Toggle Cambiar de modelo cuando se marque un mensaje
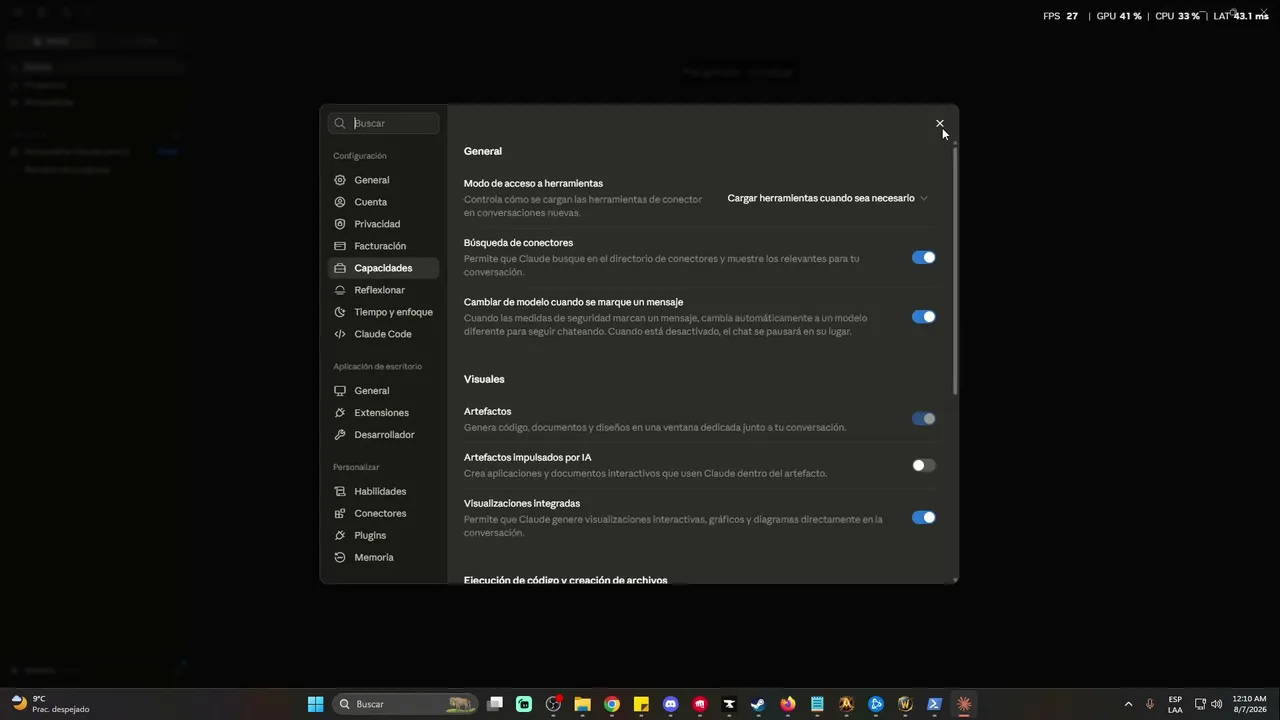 [923, 317]
